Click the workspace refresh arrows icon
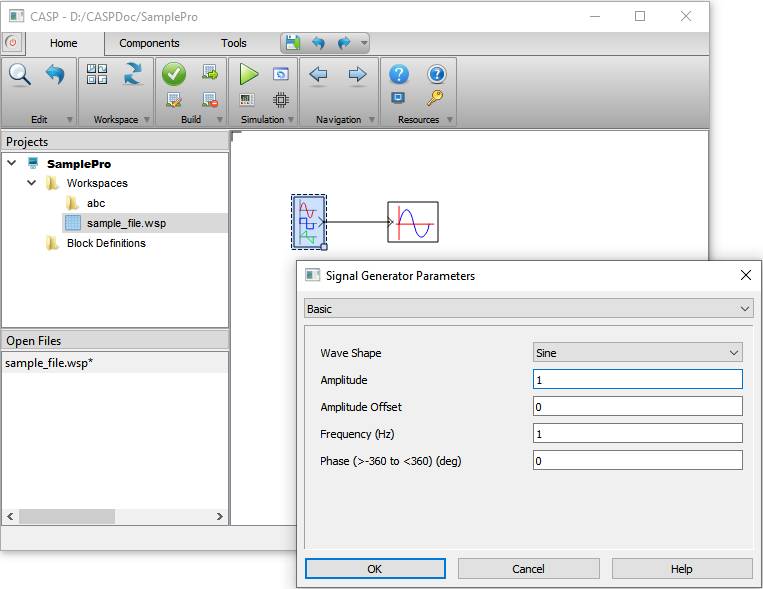 132,74
